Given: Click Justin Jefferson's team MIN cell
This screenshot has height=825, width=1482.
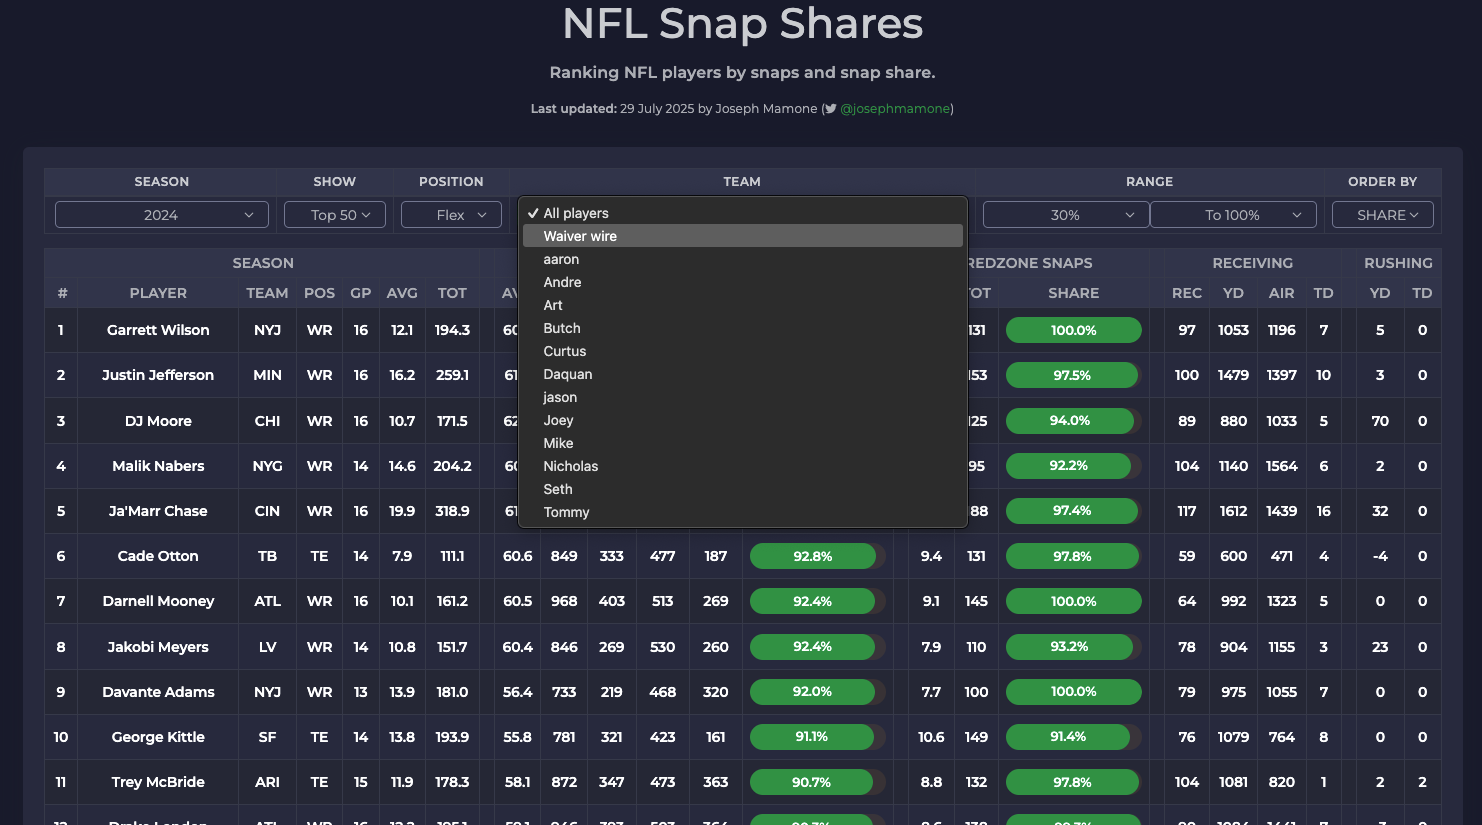Looking at the screenshot, I should pos(267,375).
